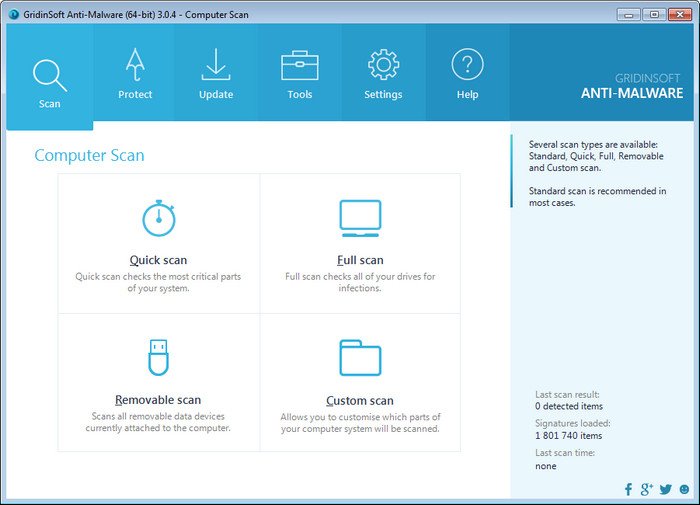Image resolution: width=700 pixels, height=505 pixels.
Task: Click the Help question mark icon
Action: coord(467,64)
